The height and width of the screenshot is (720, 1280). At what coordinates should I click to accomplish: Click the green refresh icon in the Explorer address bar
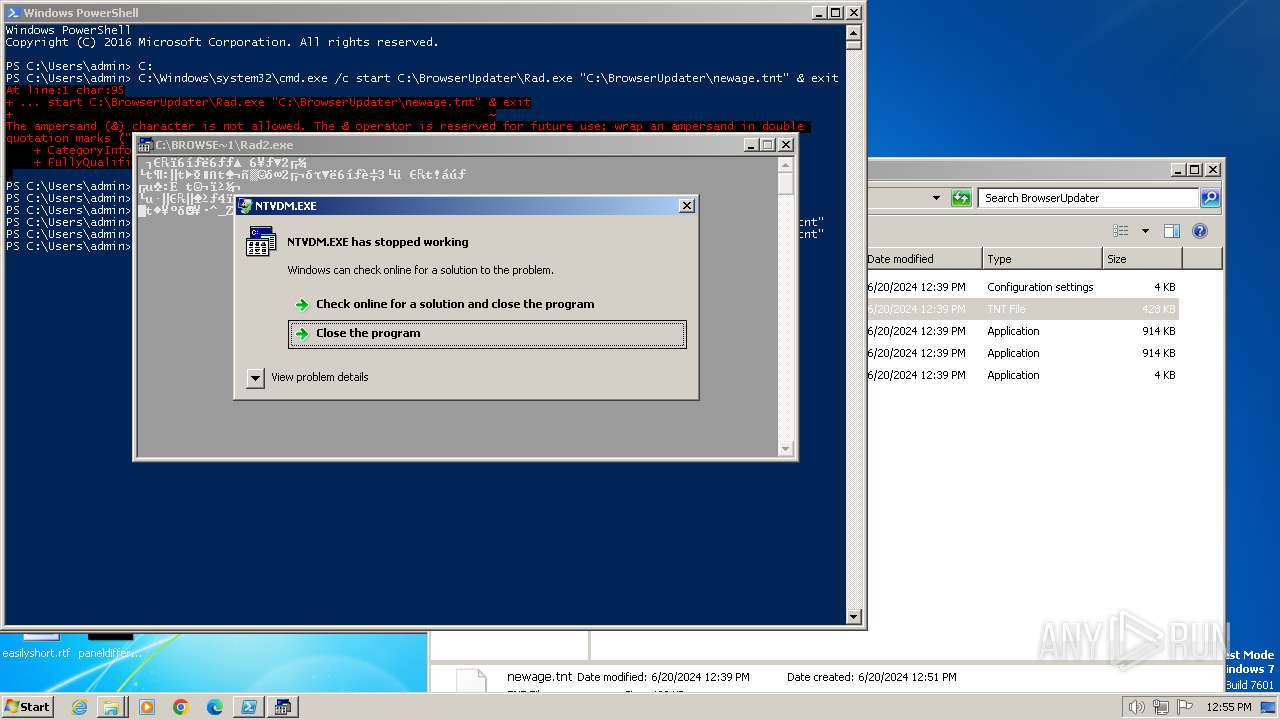point(961,198)
